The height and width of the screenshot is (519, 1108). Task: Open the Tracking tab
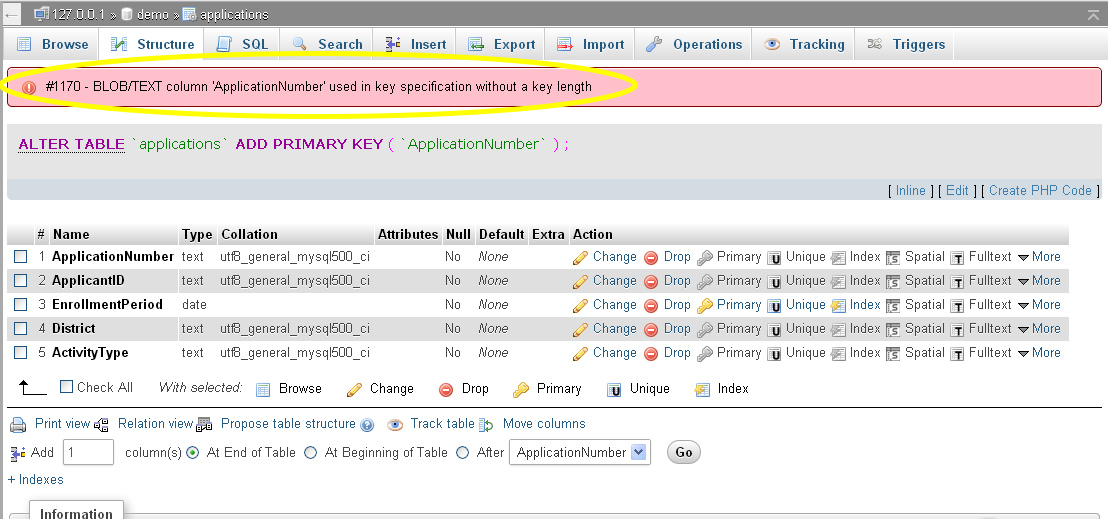pos(803,44)
